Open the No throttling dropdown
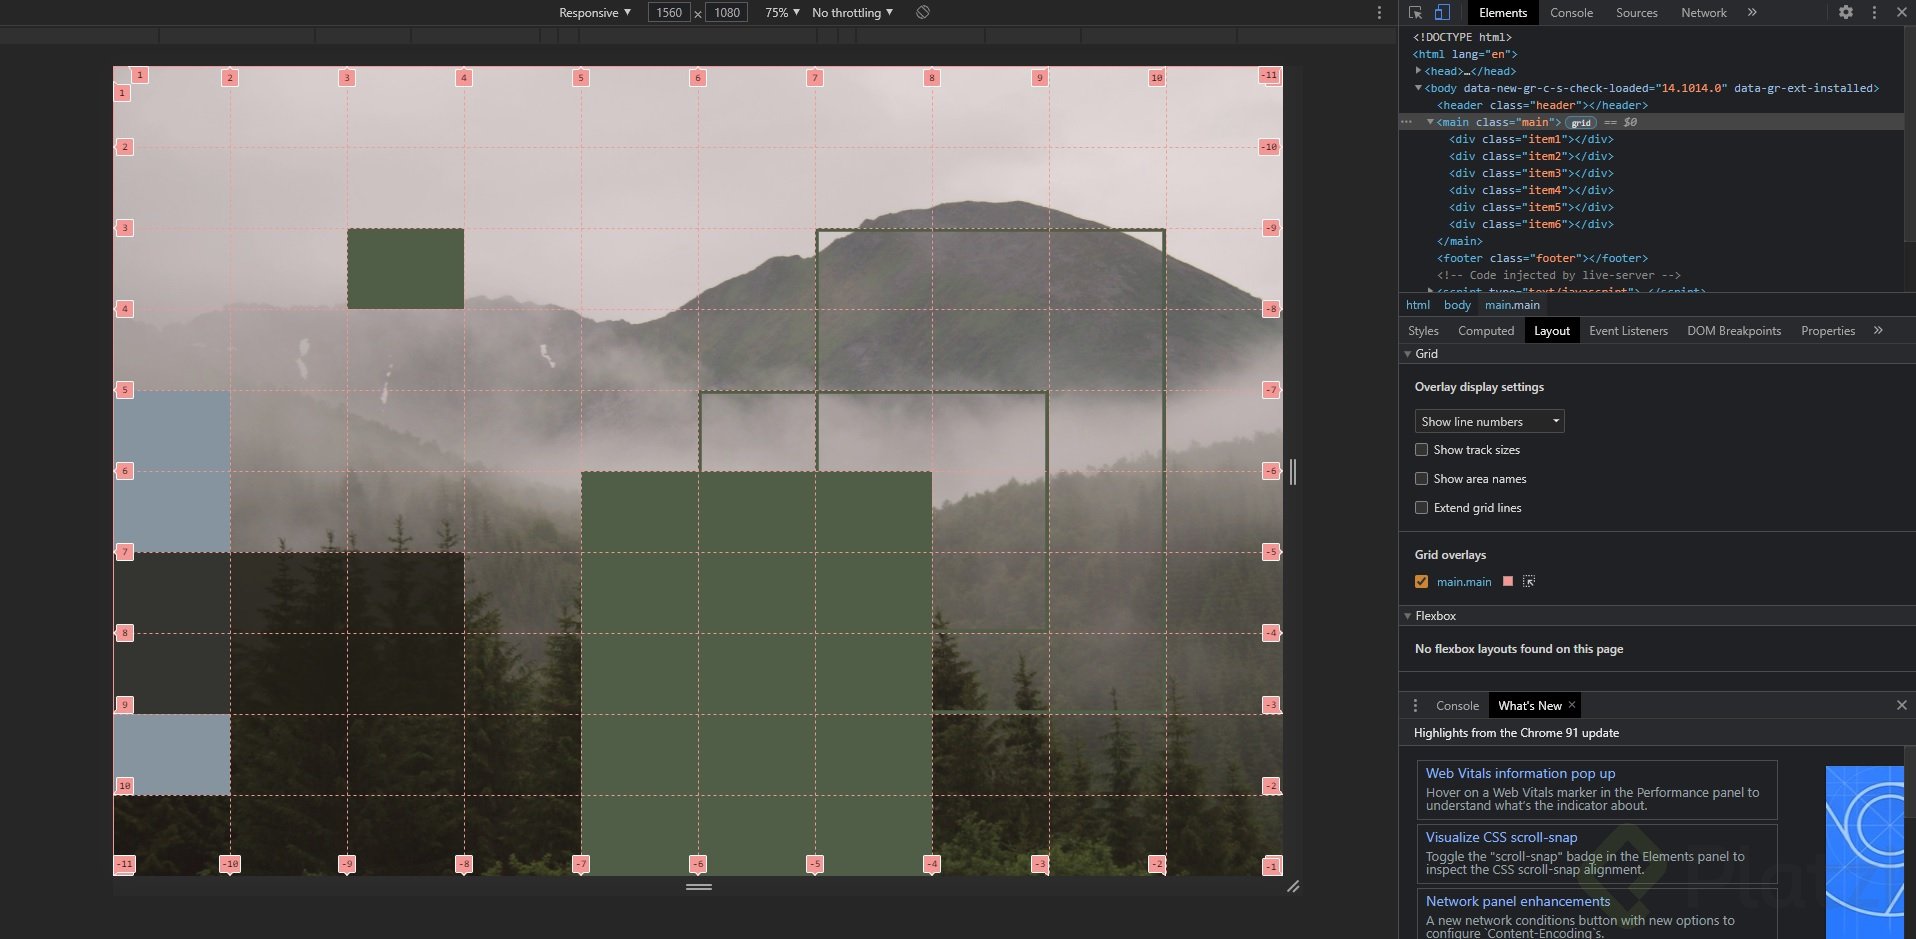This screenshot has width=1916, height=939. [x=852, y=12]
